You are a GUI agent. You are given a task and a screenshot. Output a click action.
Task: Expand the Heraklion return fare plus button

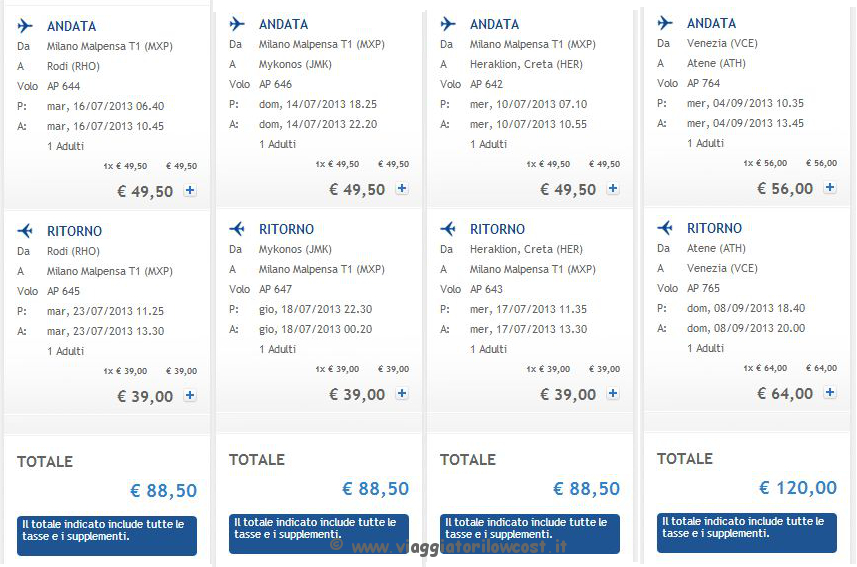tap(613, 393)
